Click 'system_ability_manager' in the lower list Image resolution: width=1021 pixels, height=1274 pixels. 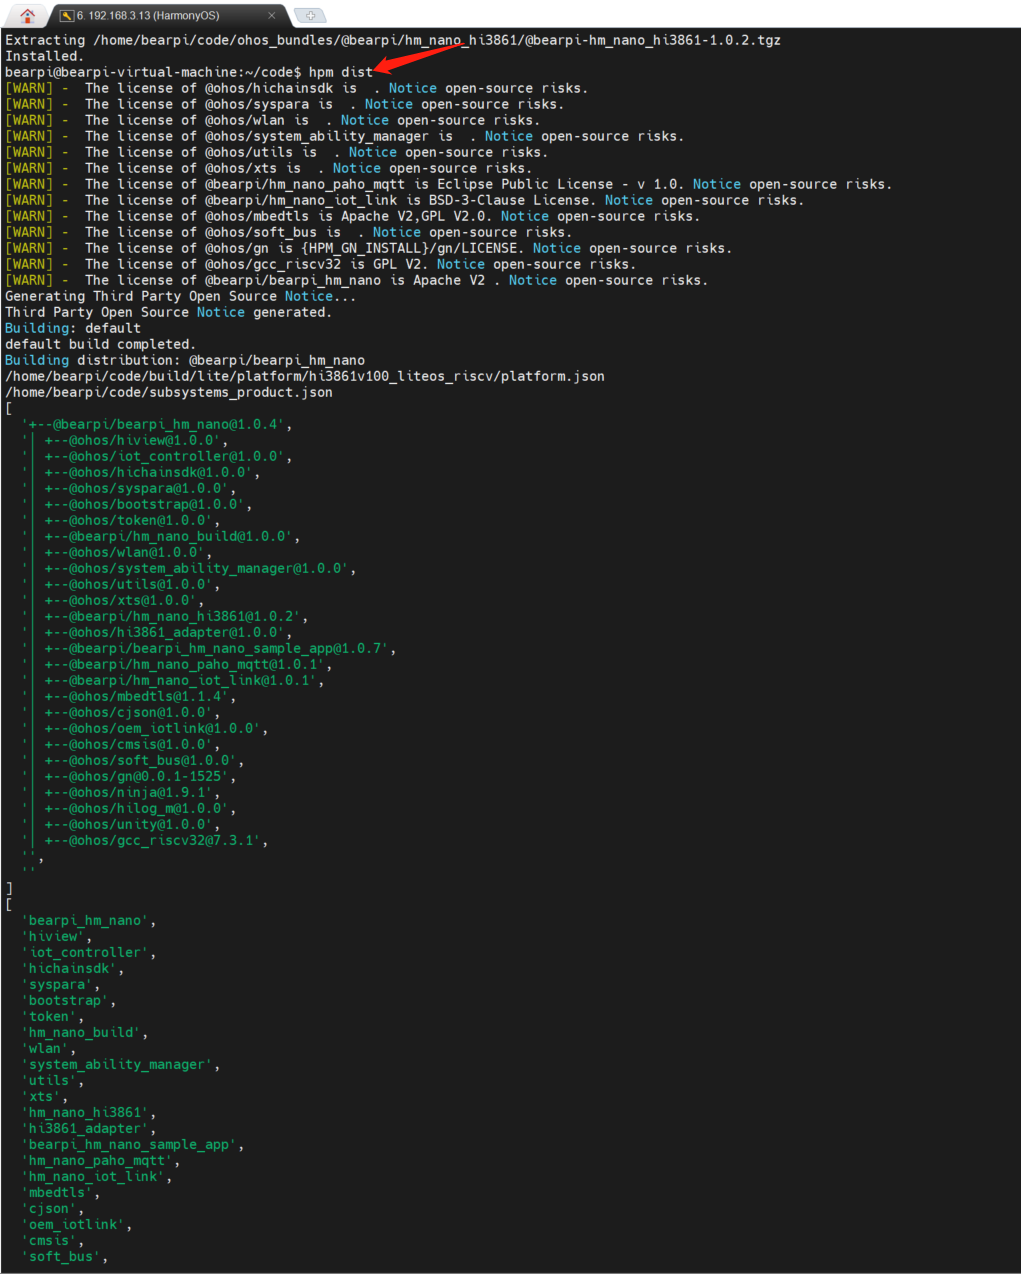point(117,1064)
